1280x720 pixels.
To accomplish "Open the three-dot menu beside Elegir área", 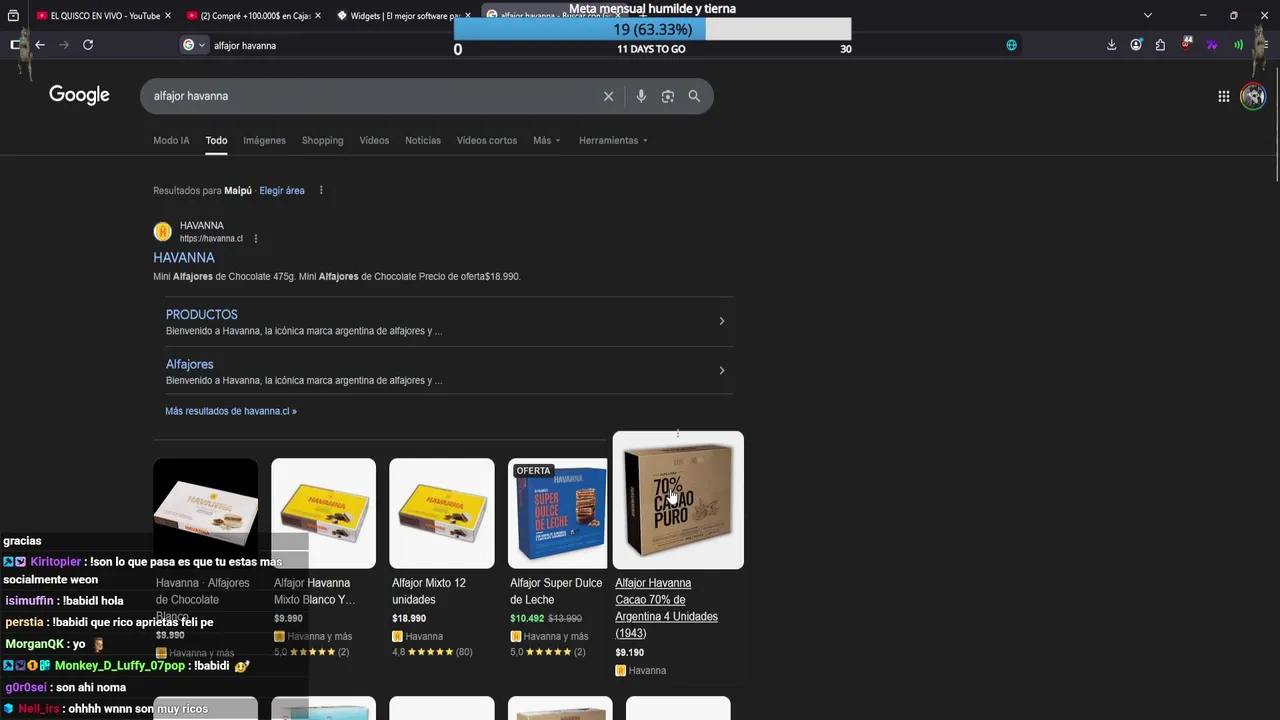I will click(321, 190).
